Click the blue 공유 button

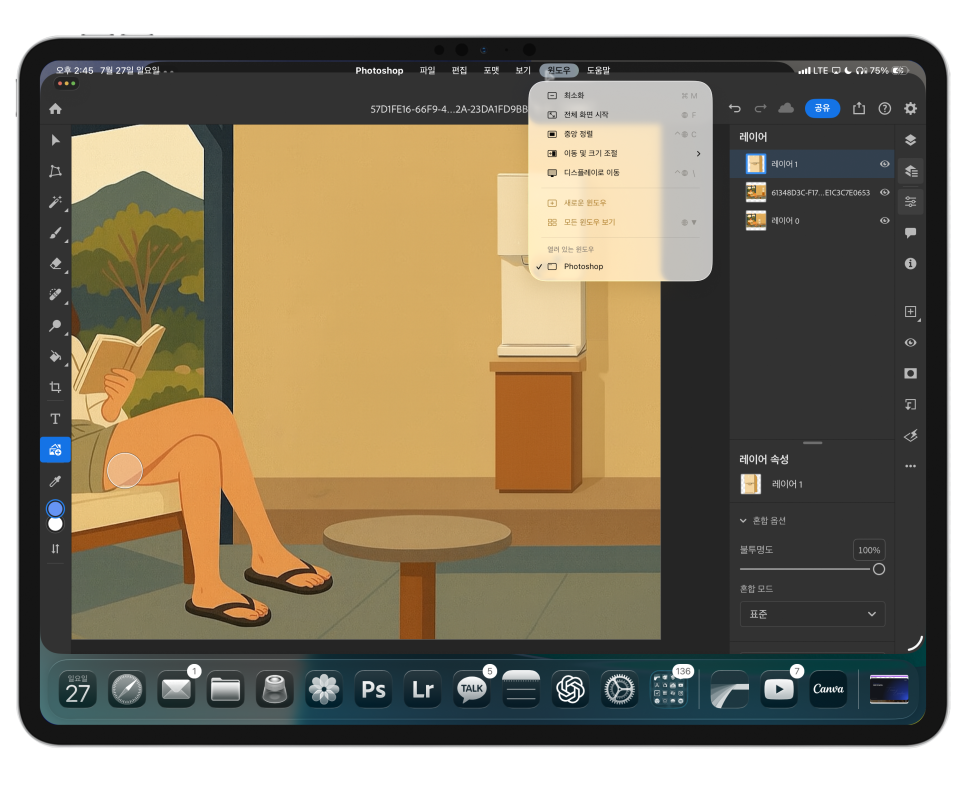tap(822, 108)
